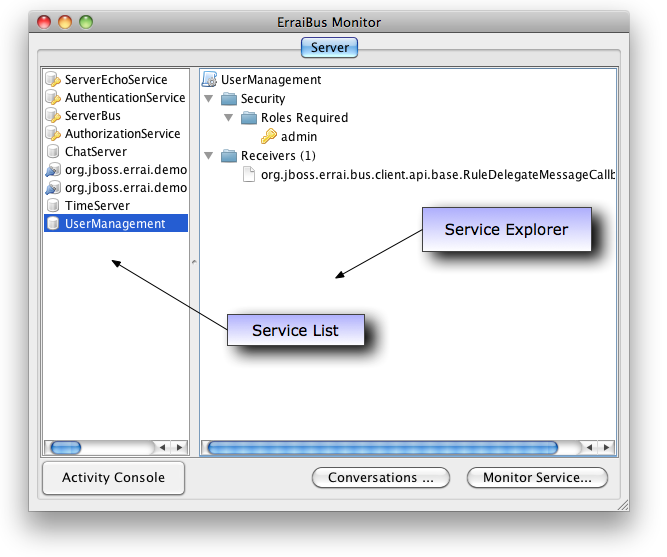The width and height of the screenshot is (667, 557).
Task: Click the service list horizontal scrollbar thumb
Action: pos(66,448)
